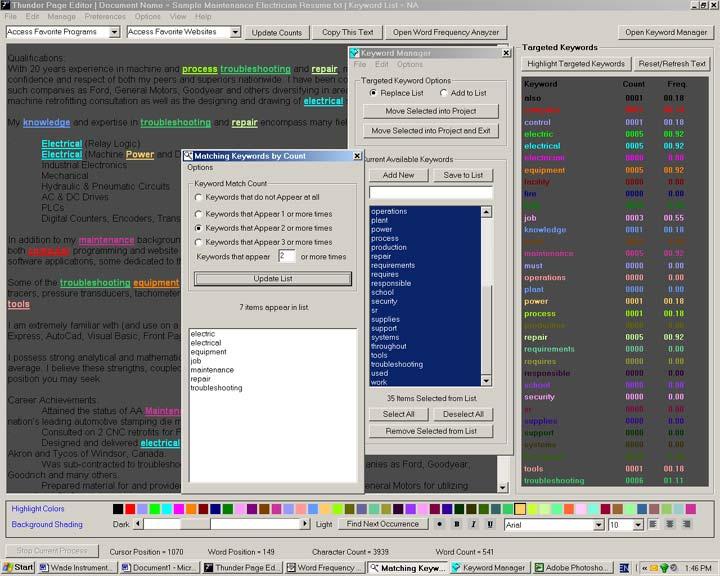Switch to Document1 Microsoft Word taskbar item
The image size is (720, 576).
pyautogui.click(x=159, y=568)
